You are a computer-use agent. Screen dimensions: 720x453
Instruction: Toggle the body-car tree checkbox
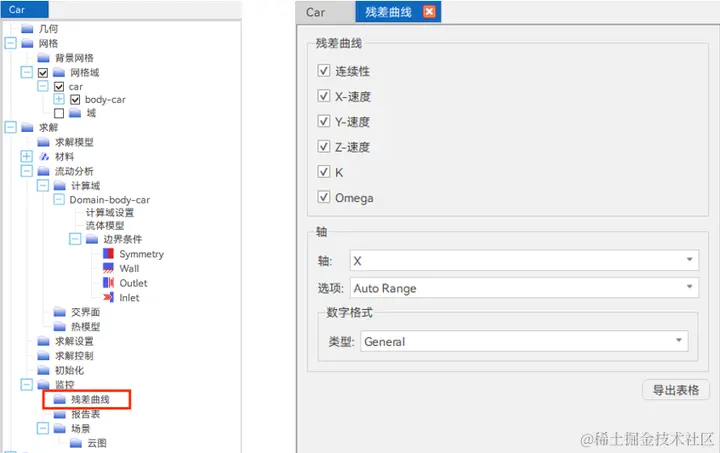point(75,100)
